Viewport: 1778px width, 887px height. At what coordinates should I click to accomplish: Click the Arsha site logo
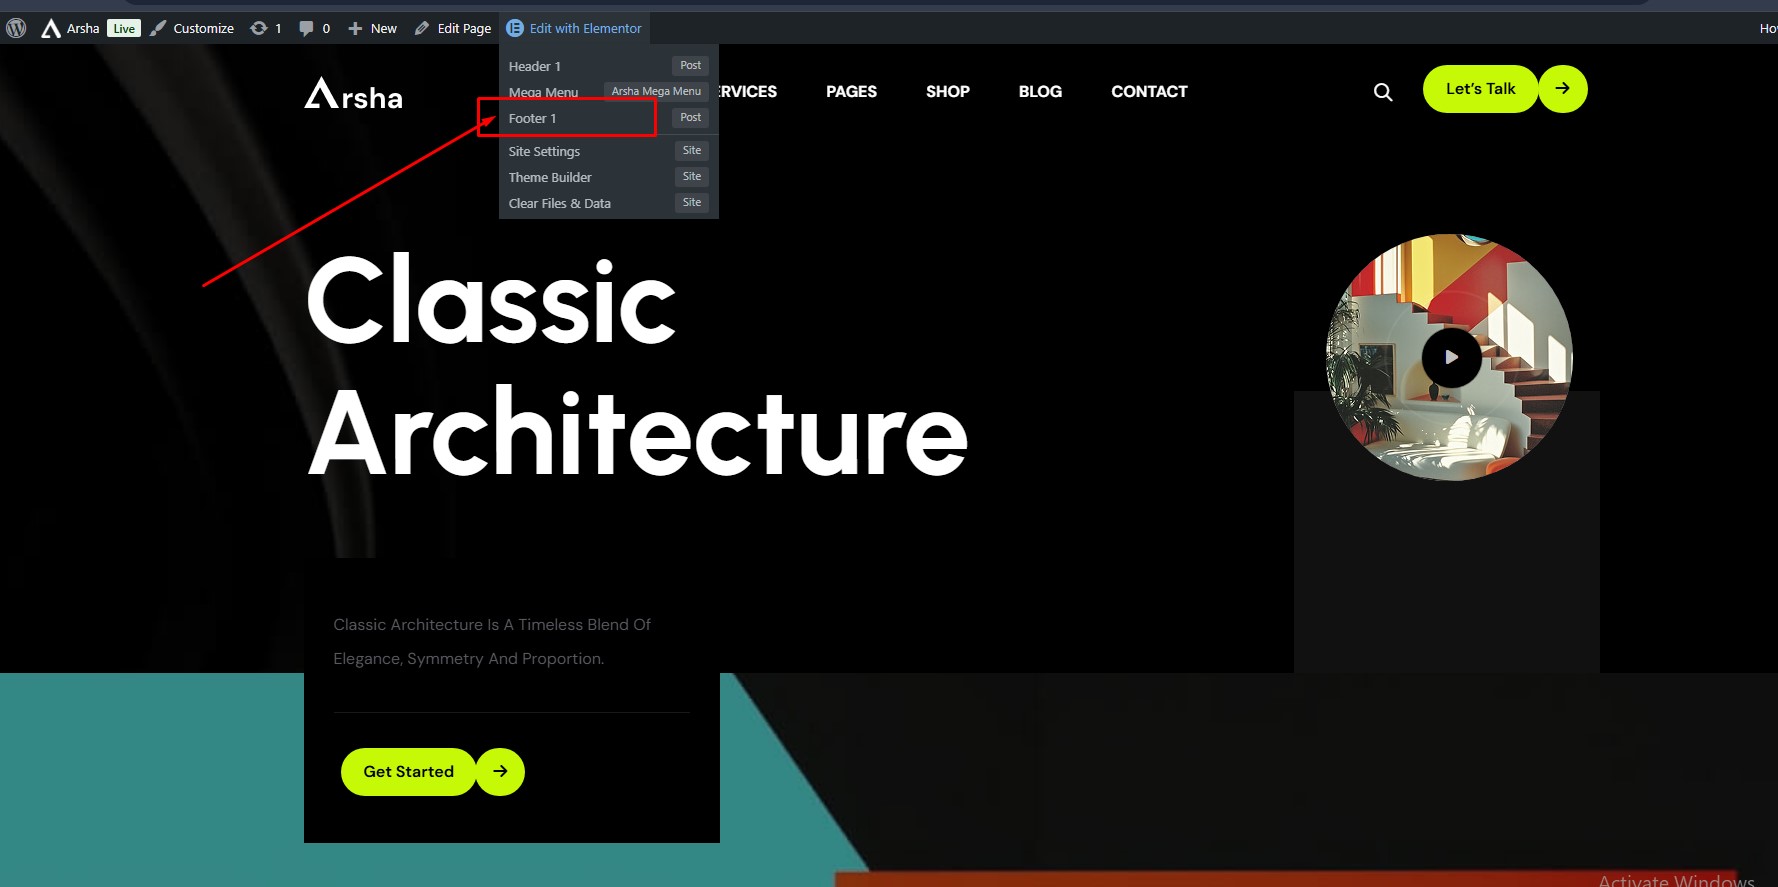(354, 93)
